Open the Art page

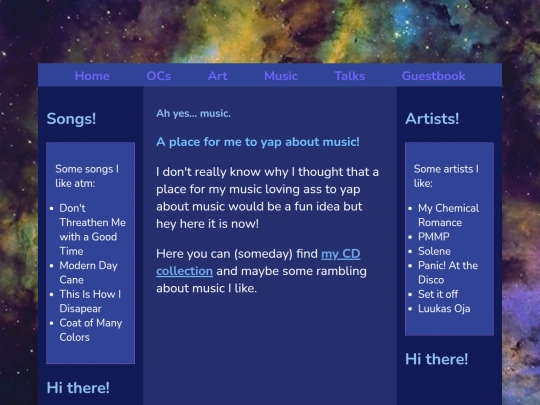click(x=217, y=76)
